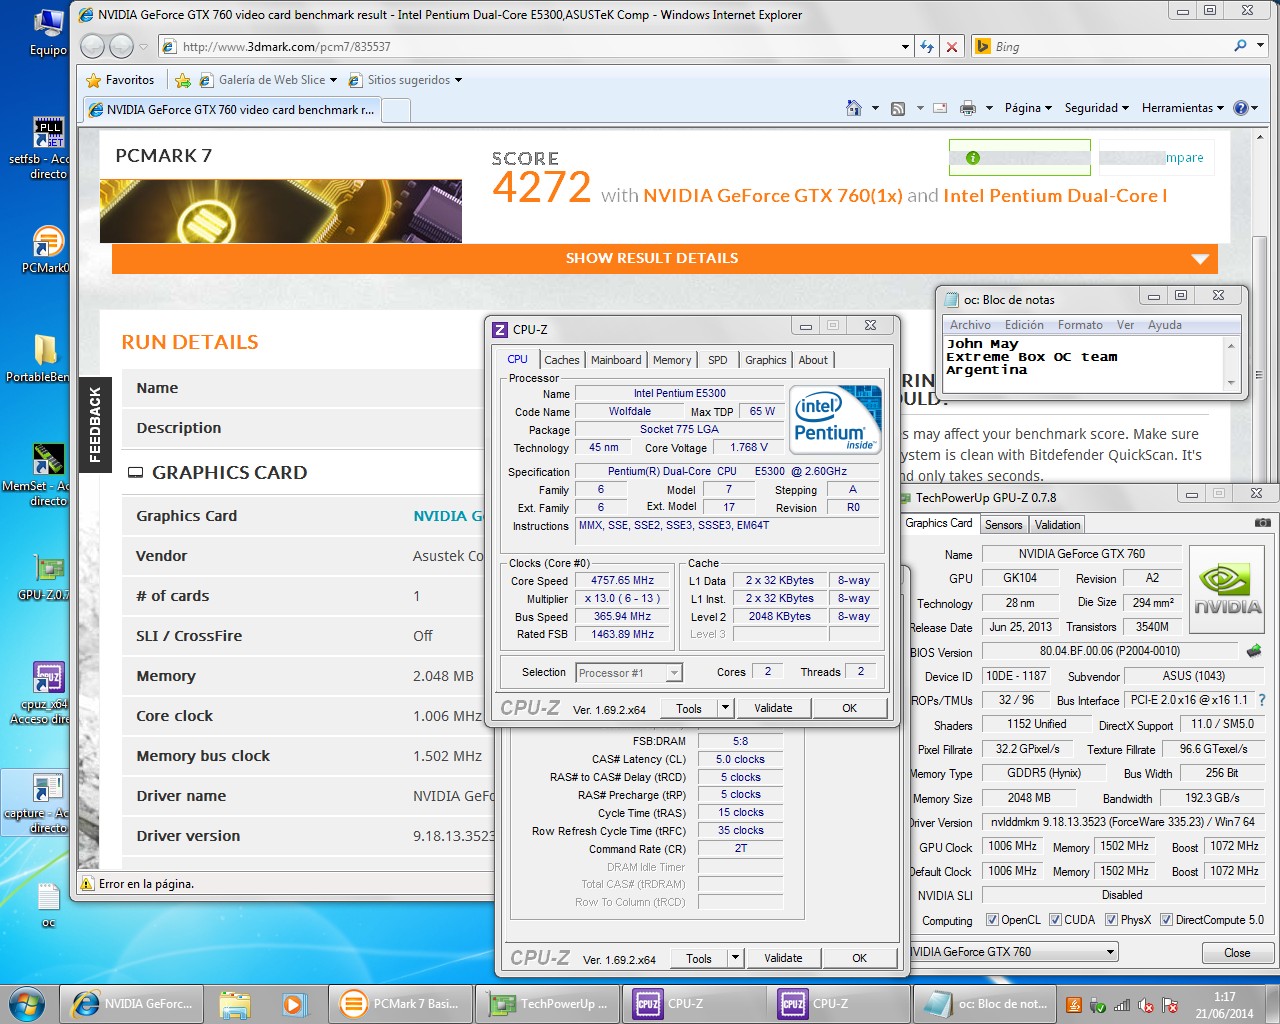The image size is (1280, 1024).
Task: Click GPU-Z BIOS save chip icon
Action: (1254, 651)
